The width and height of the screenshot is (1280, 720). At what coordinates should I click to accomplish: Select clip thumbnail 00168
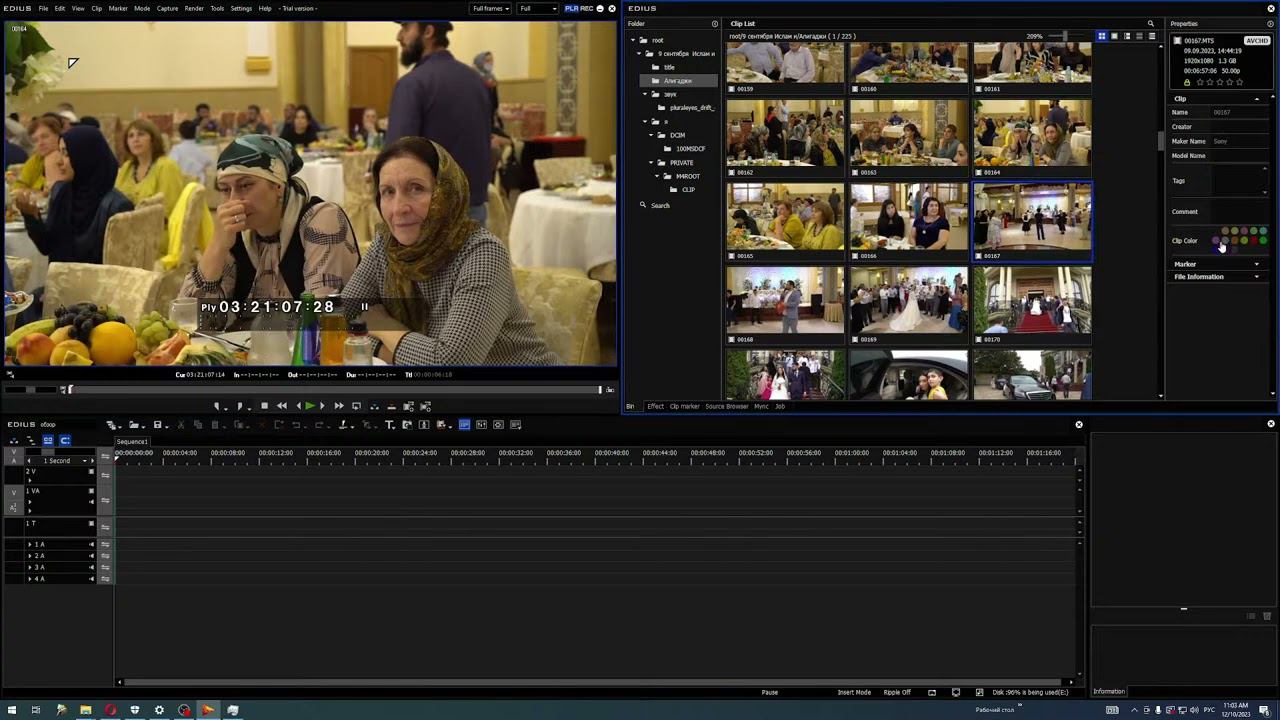tap(785, 300)
